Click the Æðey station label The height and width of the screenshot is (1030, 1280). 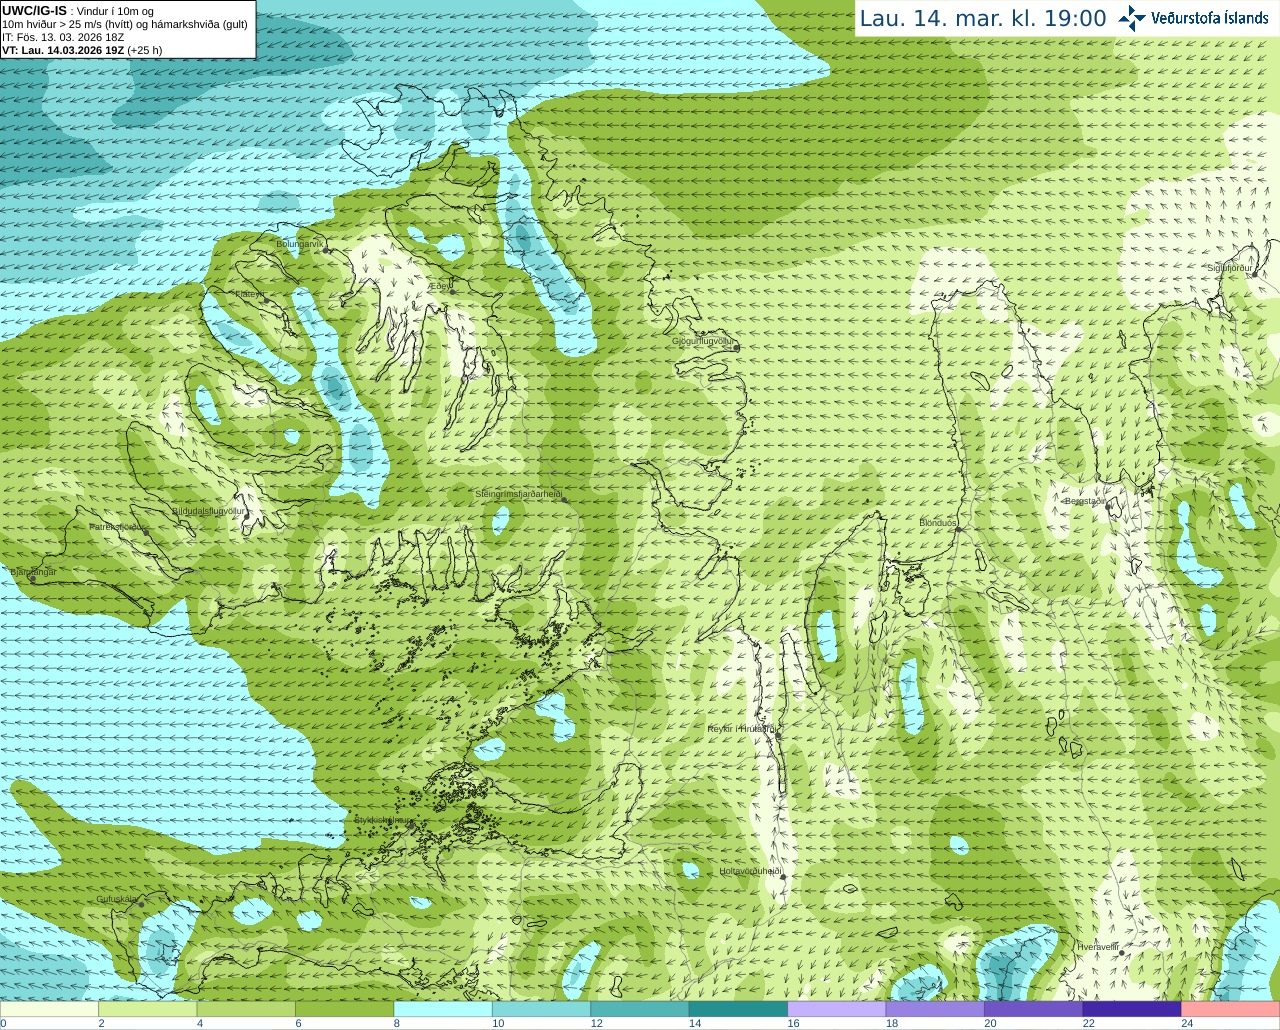[440, 286]
